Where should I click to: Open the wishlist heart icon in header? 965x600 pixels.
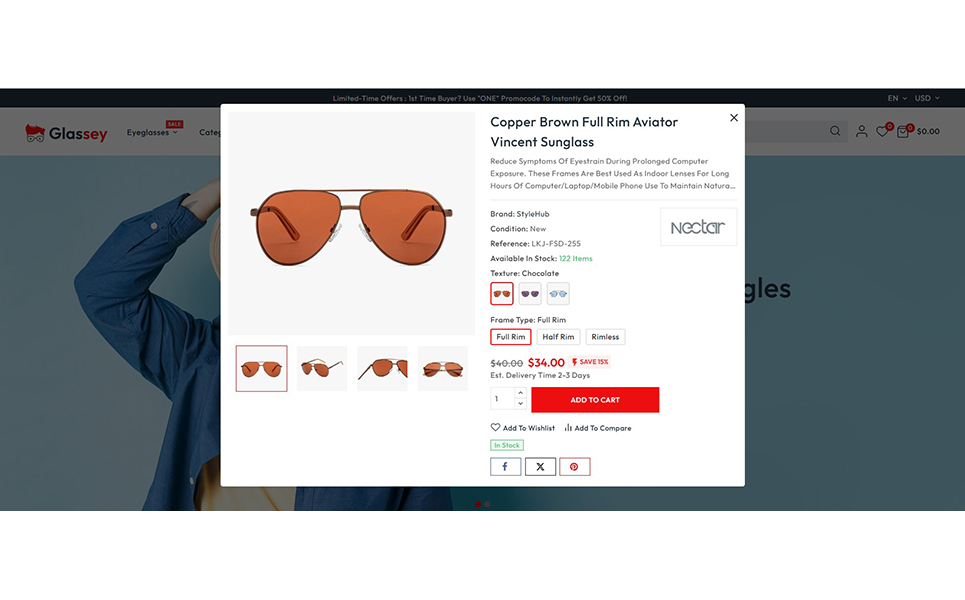(883, 130)
